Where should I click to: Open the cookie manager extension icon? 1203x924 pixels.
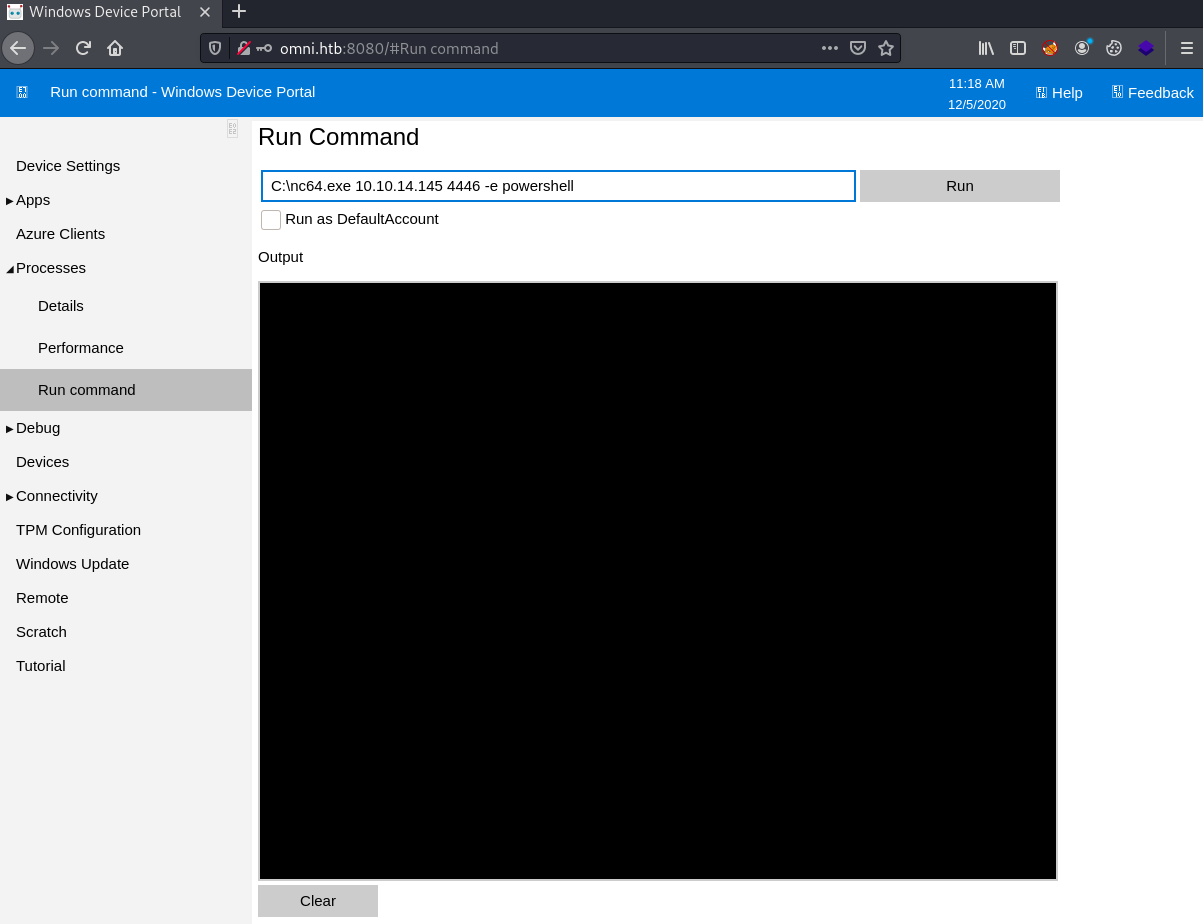tap(1113, 47)
